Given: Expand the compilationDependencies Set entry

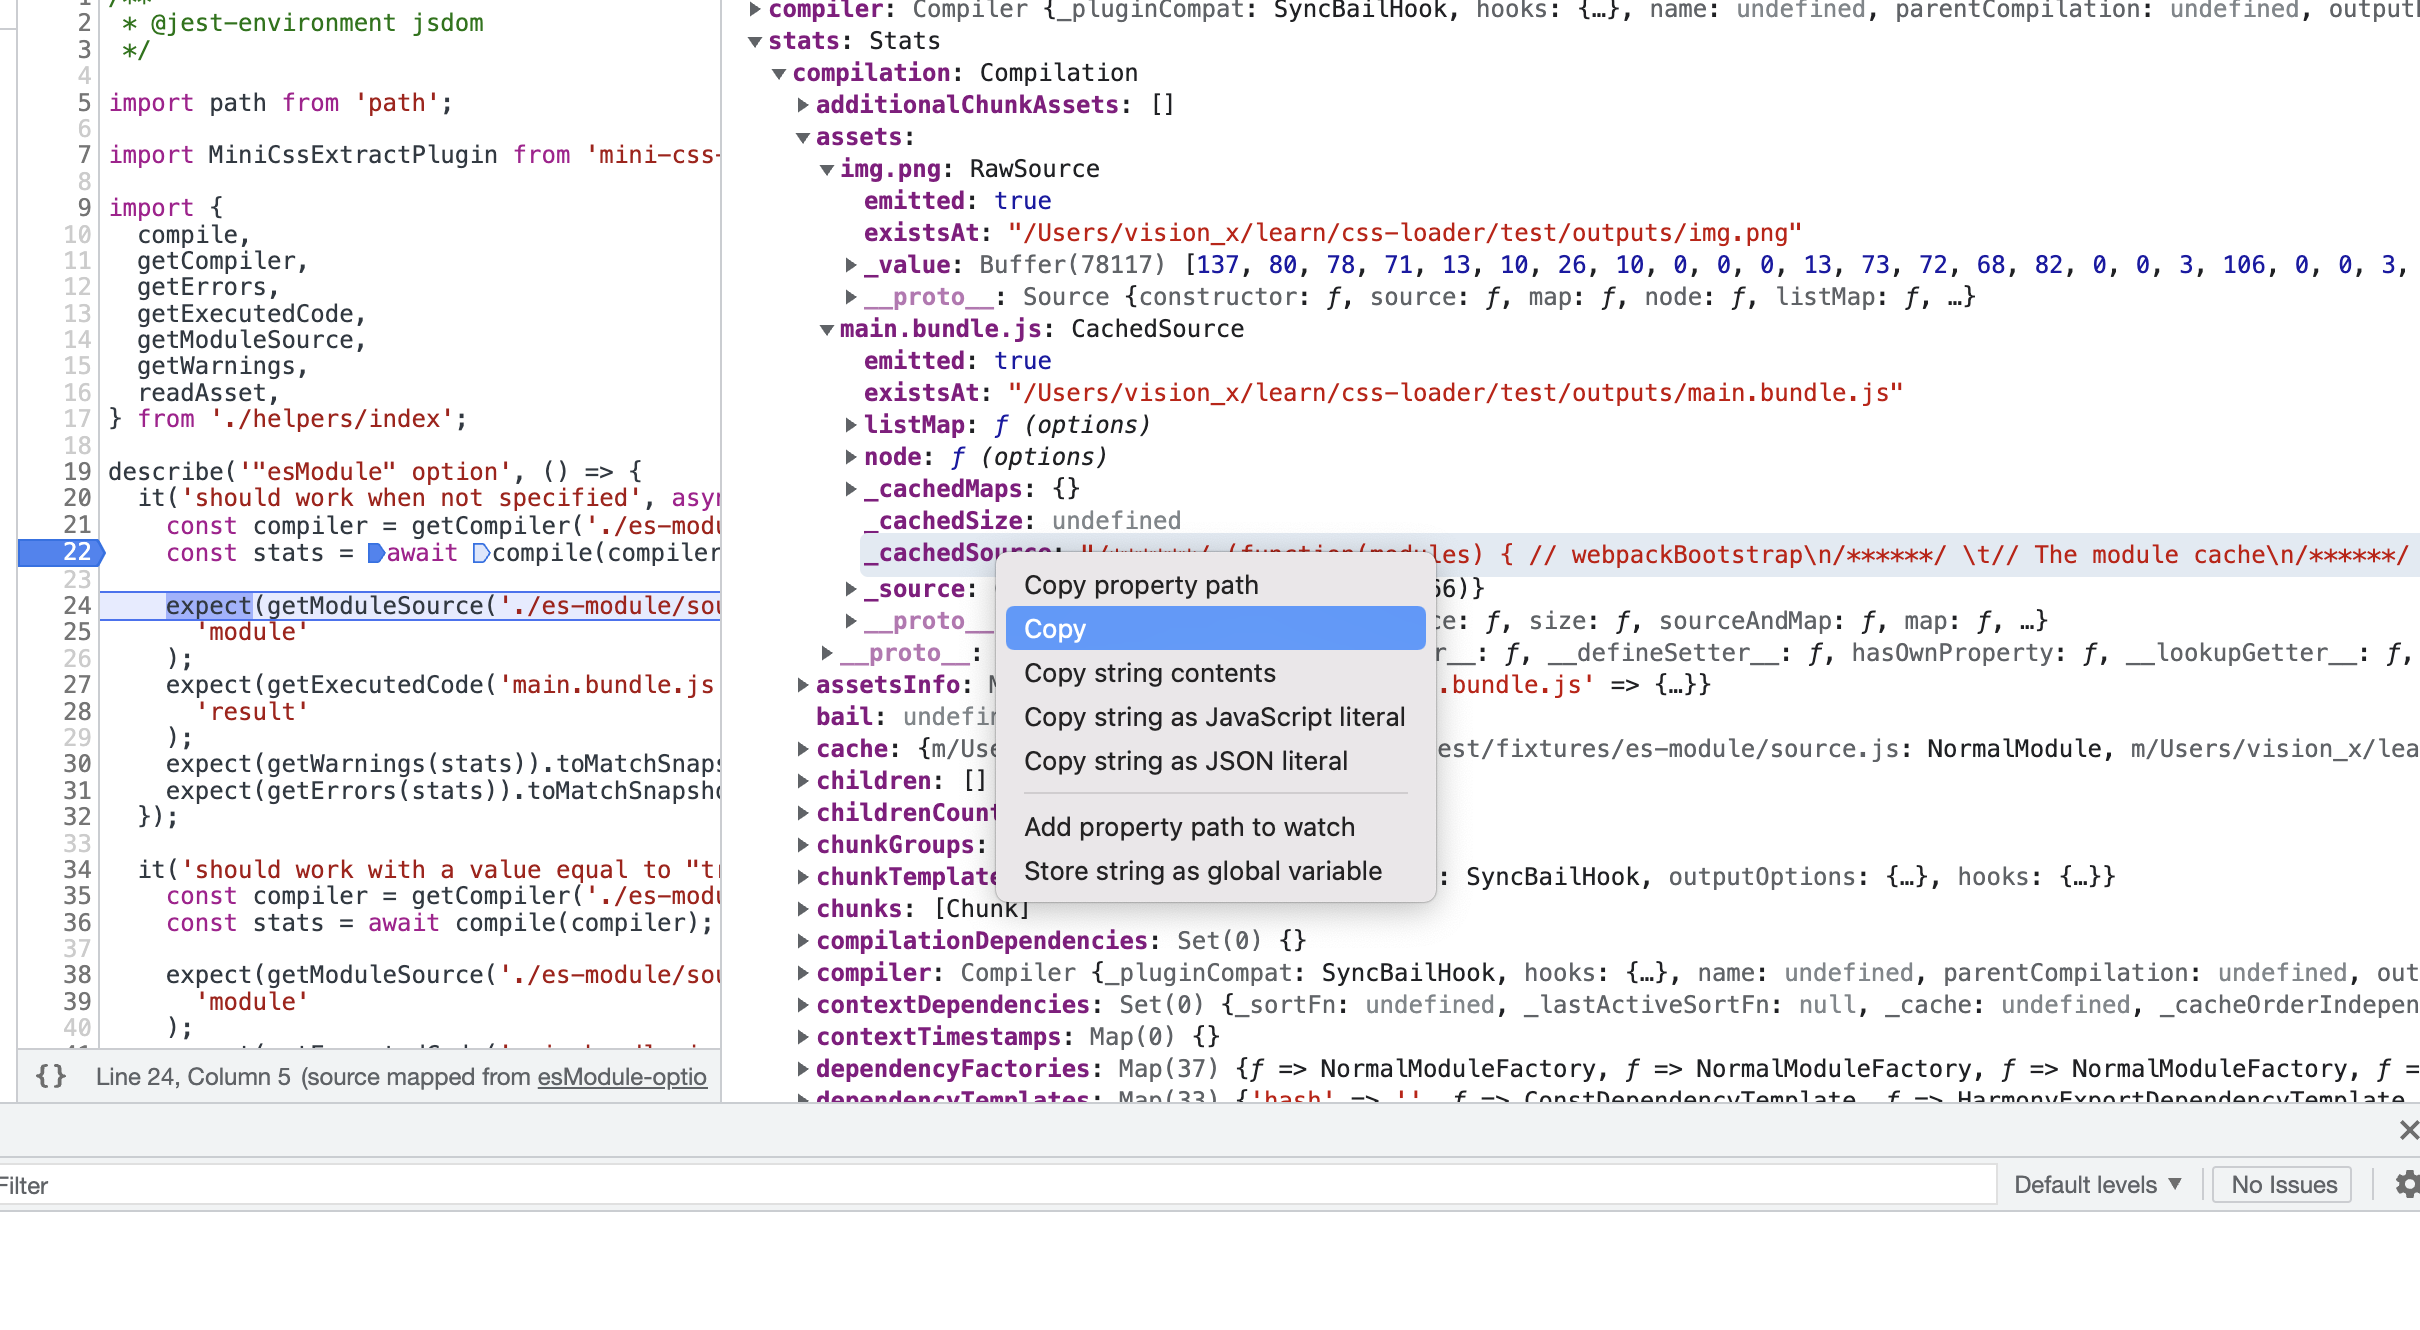Looking at the screenshot, I should click(803, 941).
